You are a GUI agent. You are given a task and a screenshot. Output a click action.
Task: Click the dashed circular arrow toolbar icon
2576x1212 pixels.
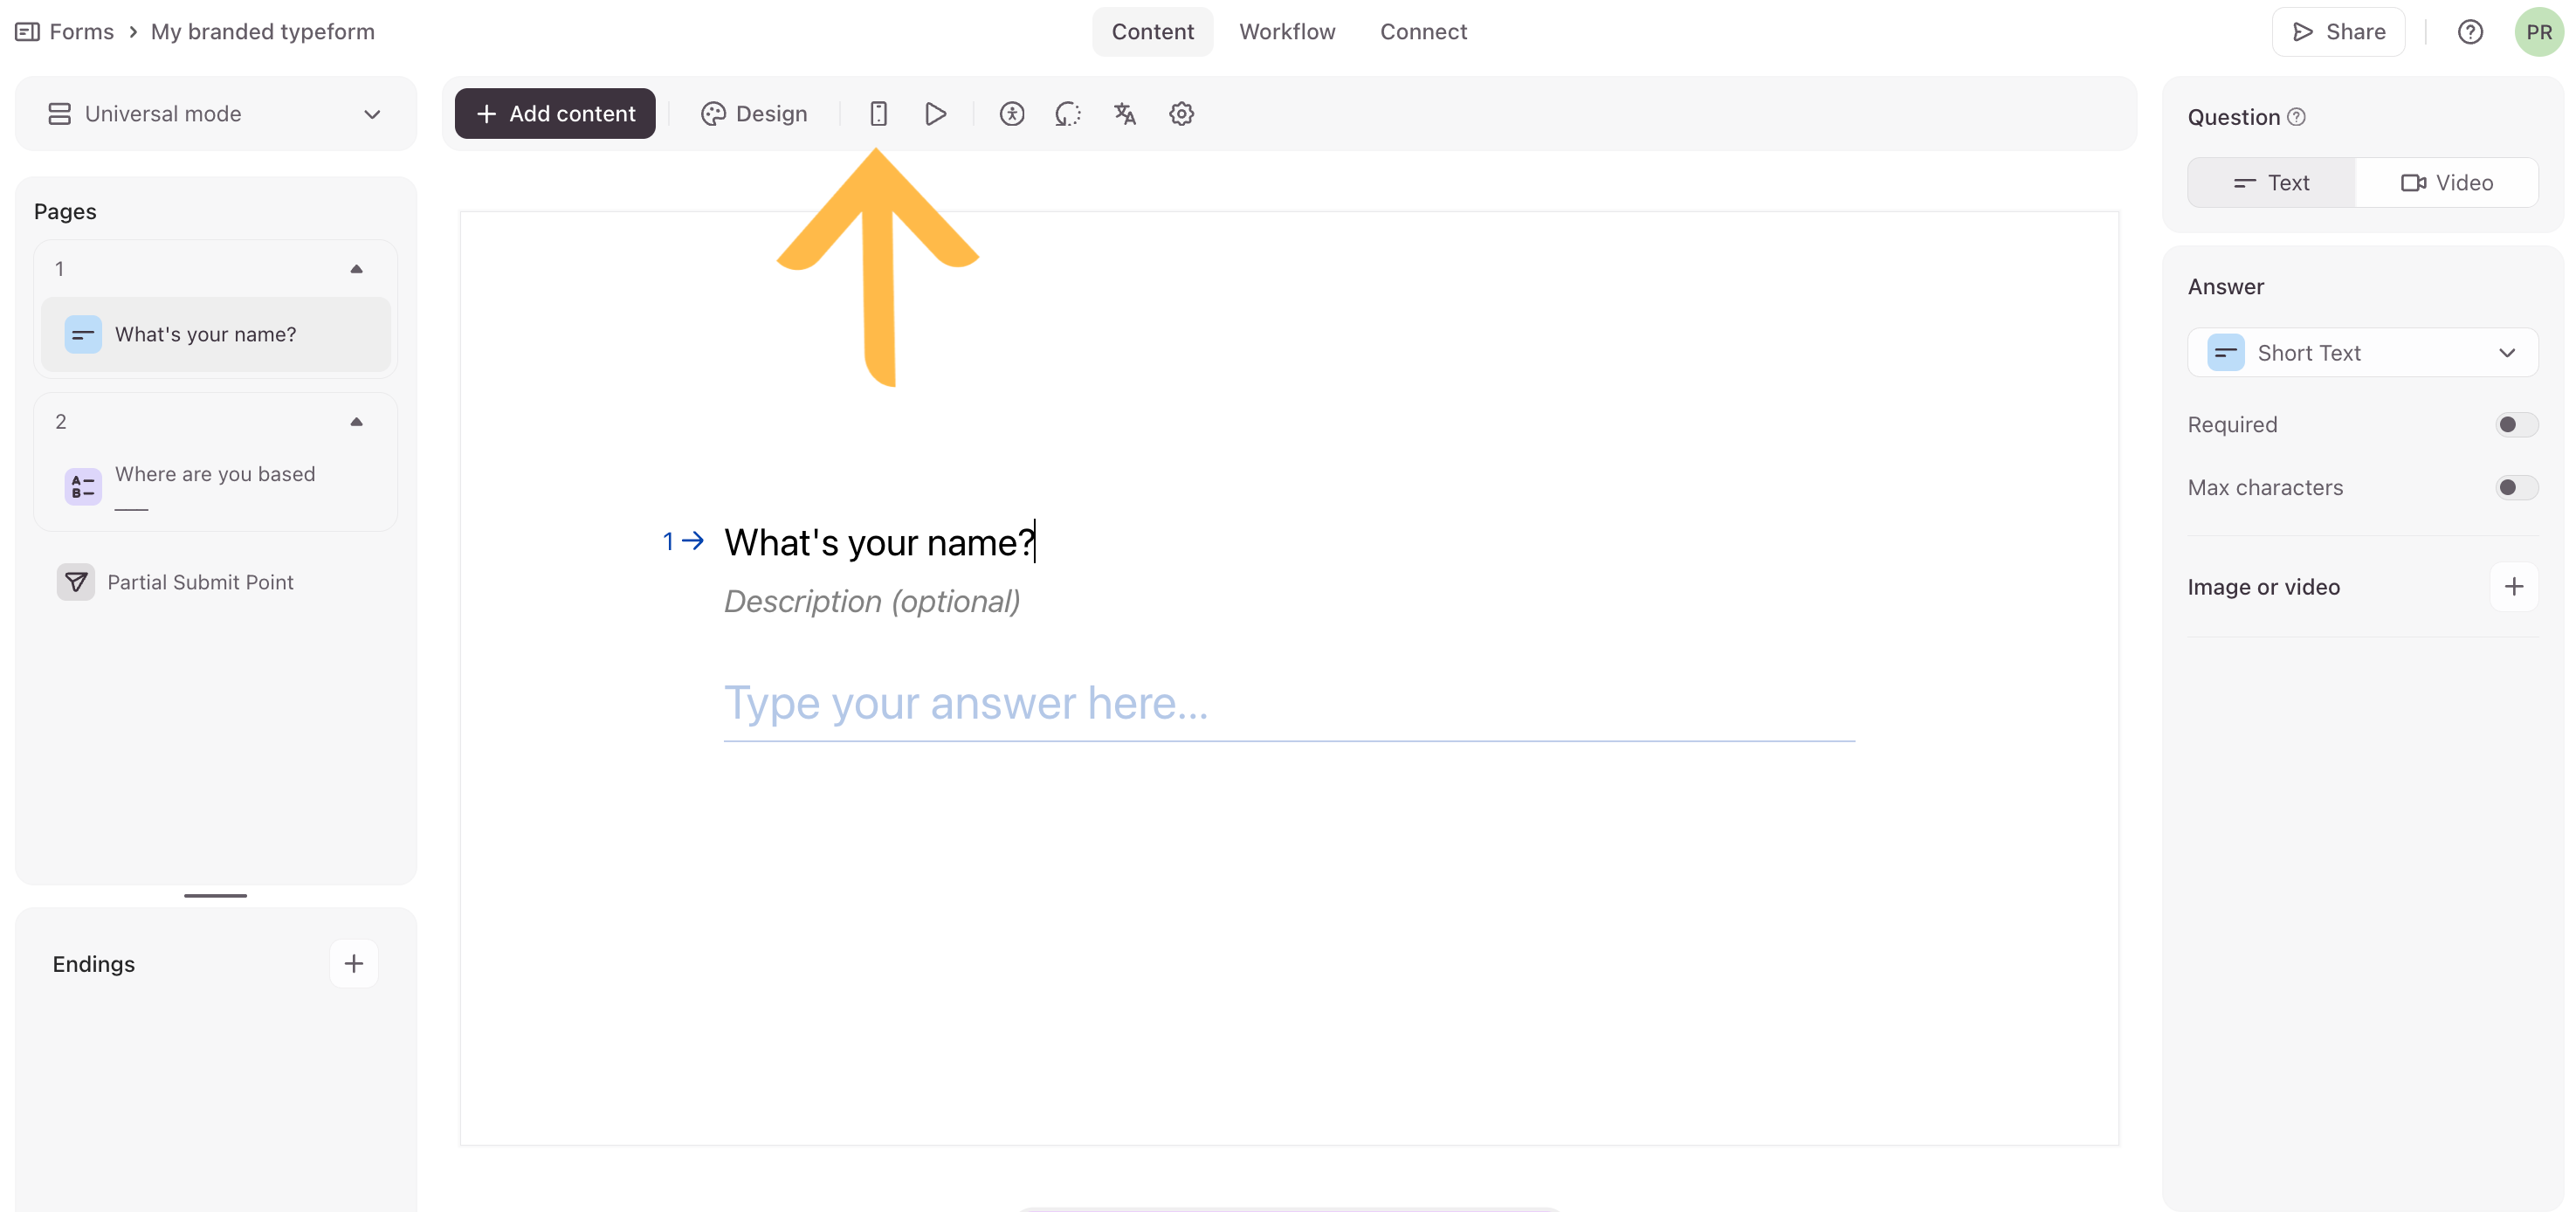(x=1067, y=114)
